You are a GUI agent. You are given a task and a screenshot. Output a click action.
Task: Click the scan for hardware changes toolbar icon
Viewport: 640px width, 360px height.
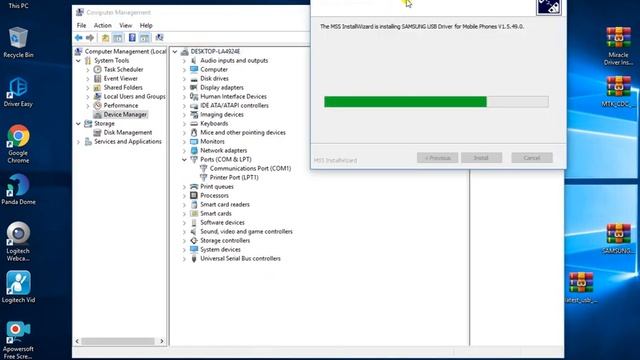(x=160, y=38)
